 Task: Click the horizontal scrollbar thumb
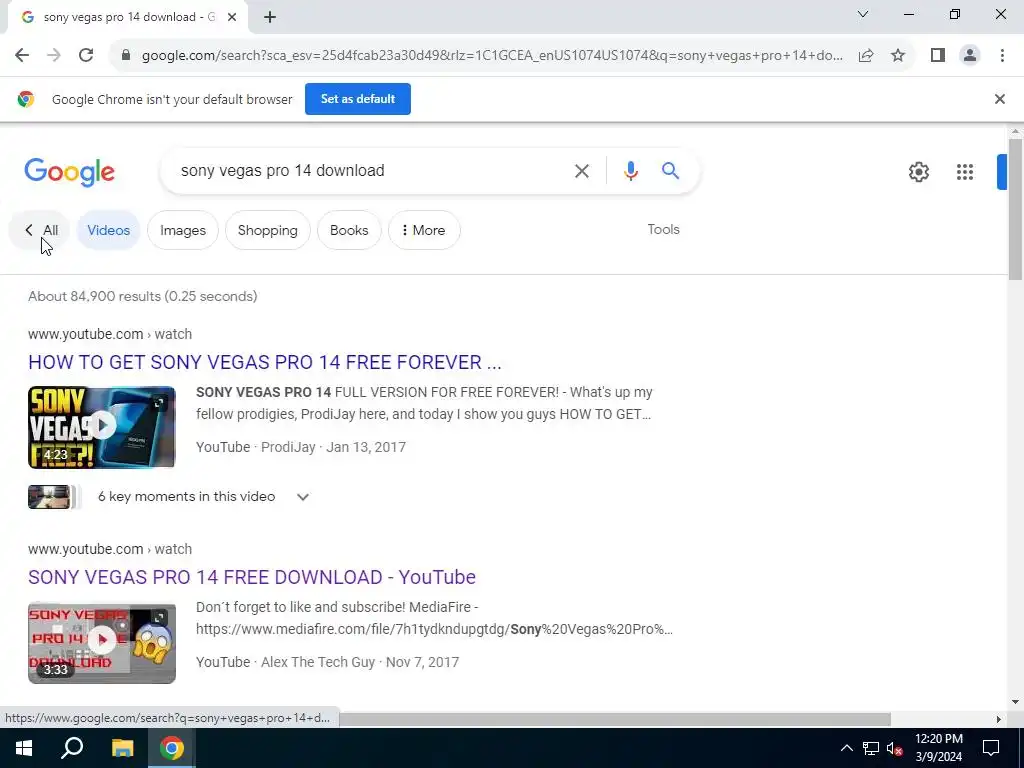click(x=614, y=719)
